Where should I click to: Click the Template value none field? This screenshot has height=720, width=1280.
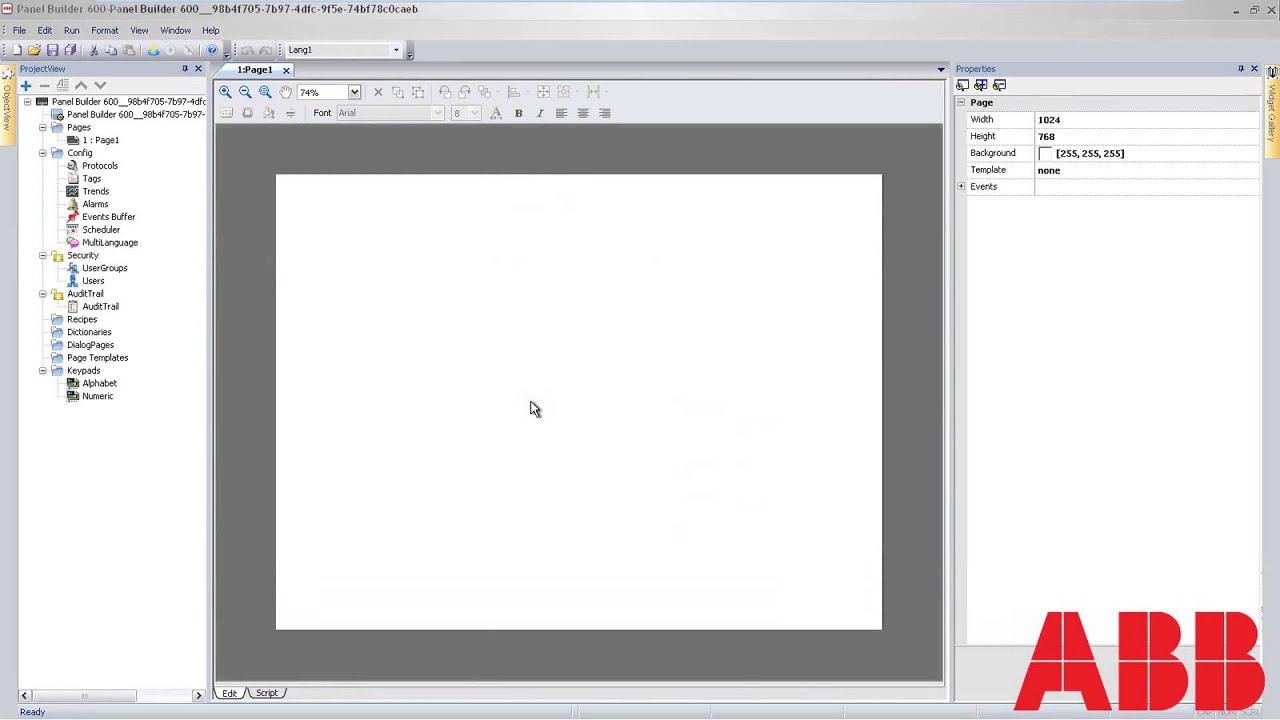coord(1148,170)
